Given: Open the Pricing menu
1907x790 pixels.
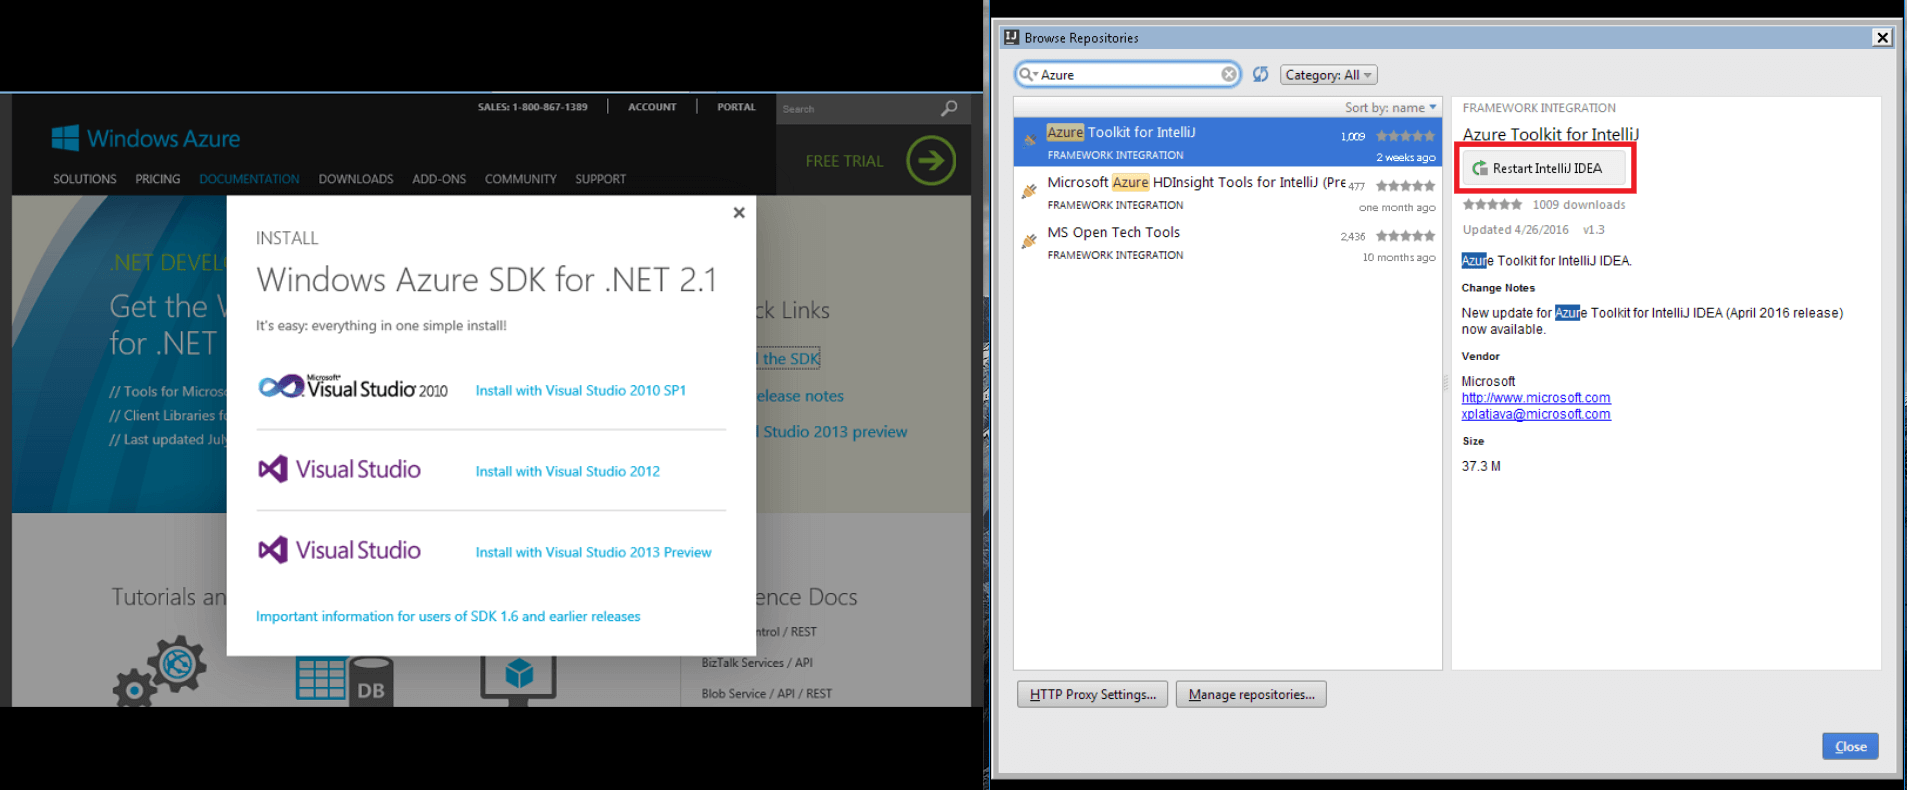Looking at the screenshot, I should coord(158,179).
